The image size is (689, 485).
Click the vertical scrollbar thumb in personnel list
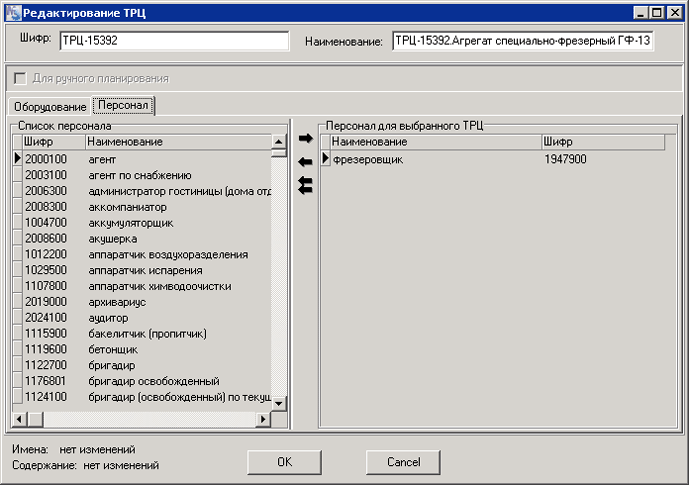[x=279, y=153]
